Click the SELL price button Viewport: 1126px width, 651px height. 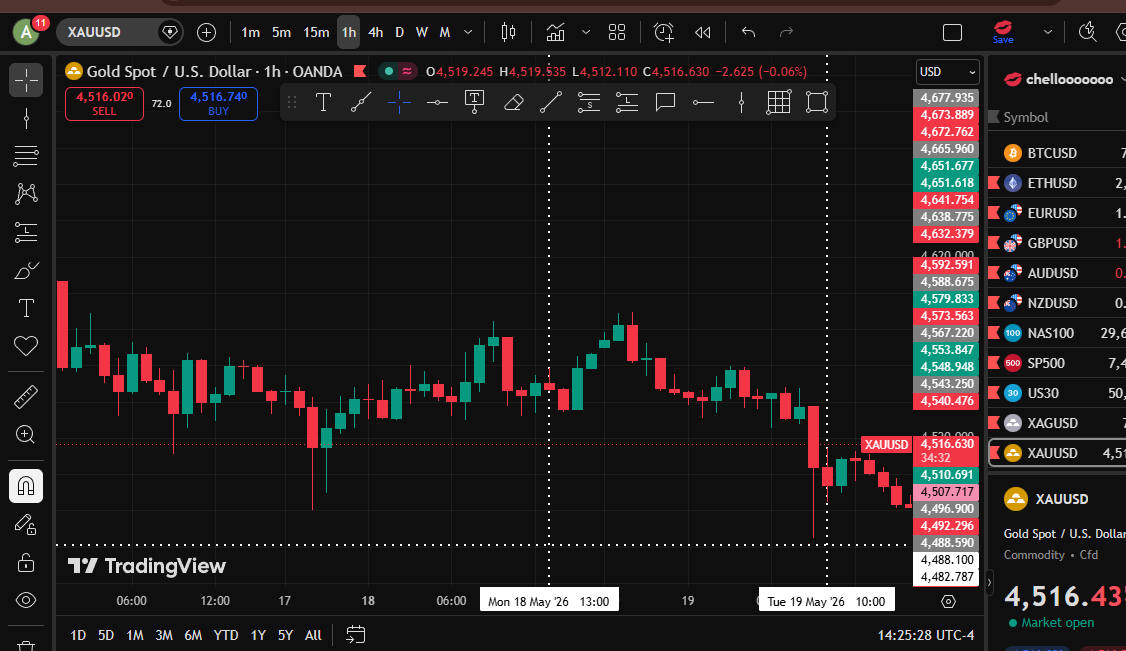click(104, 103)
